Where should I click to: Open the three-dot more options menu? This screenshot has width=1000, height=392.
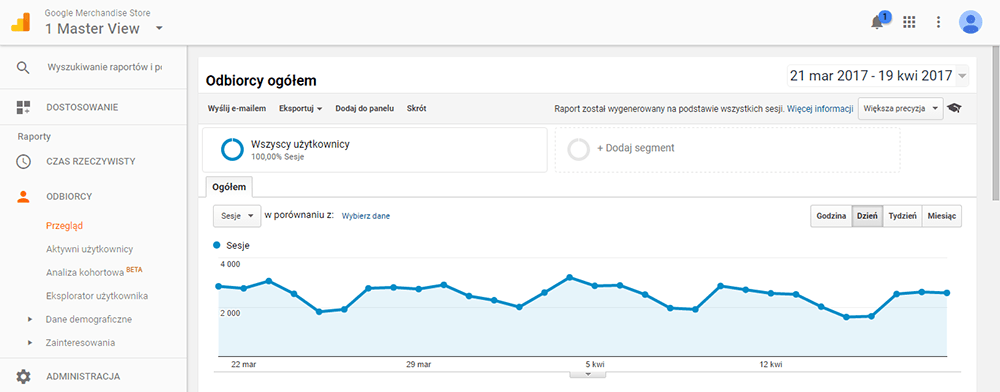[x=938, y=22]
